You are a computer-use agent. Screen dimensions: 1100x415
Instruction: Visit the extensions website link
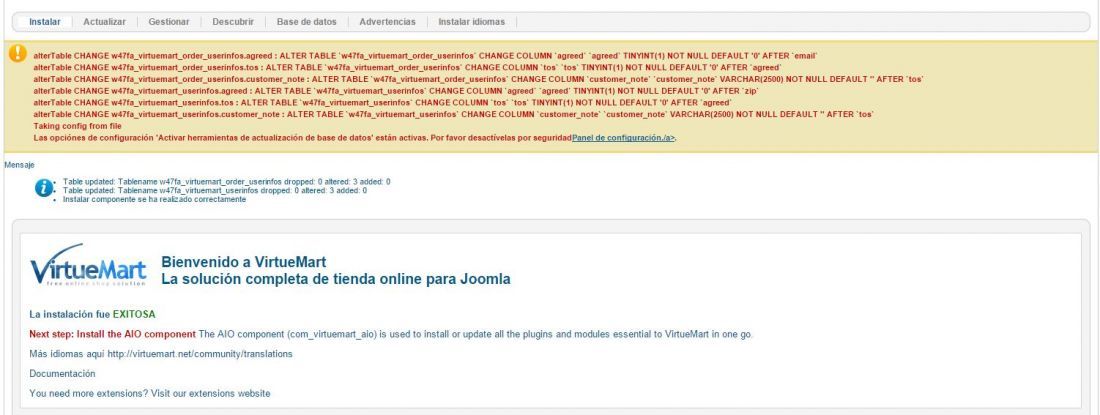point(149,393)
